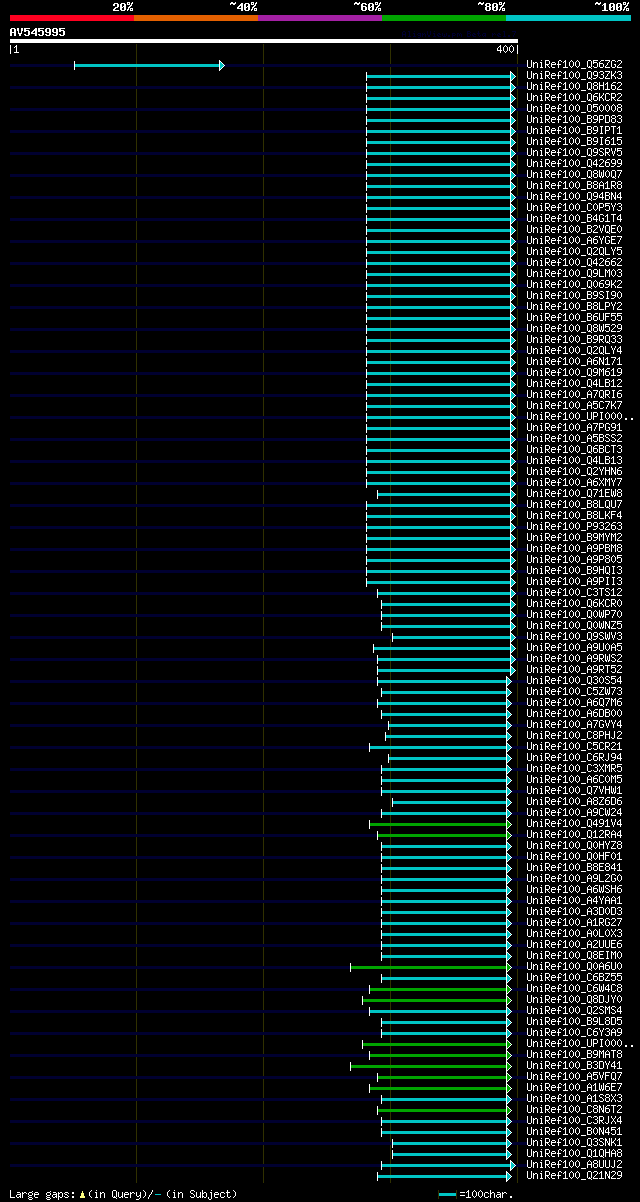Select label UniRef100_A7GVY4
Image resolution: width=640 pixels, height=1202 pixels.
click(574, 725)
